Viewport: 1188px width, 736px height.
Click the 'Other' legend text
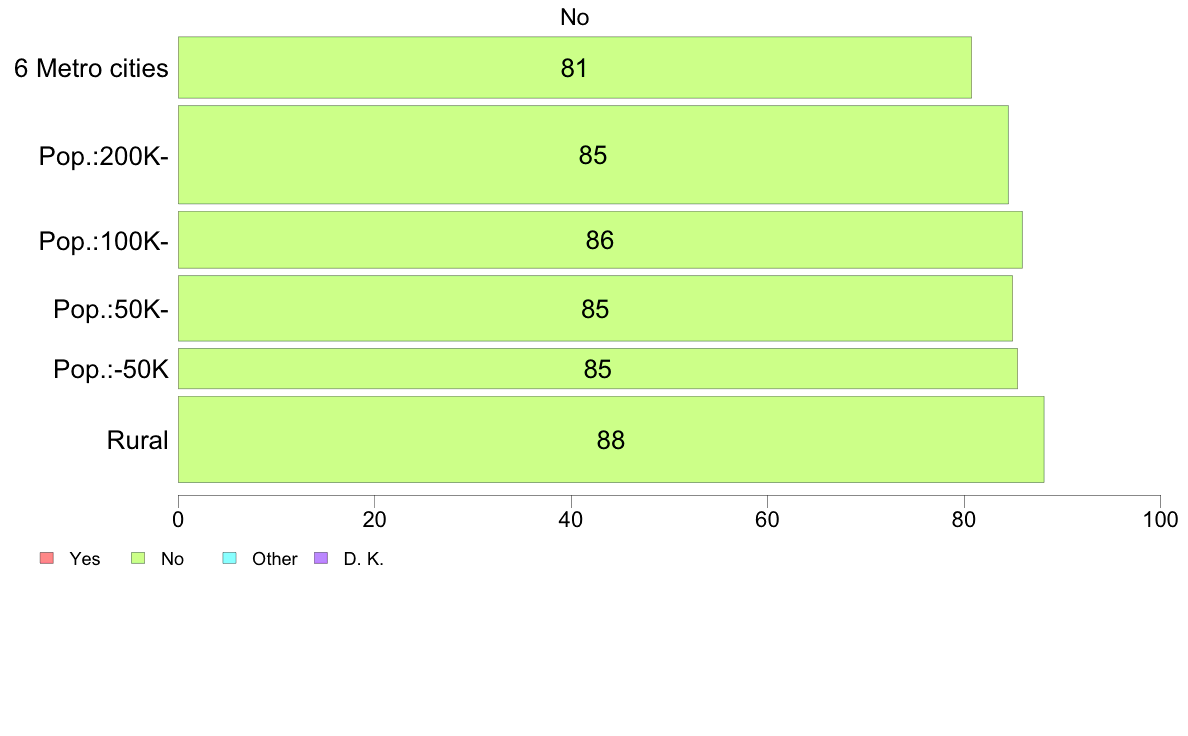(x=274, y=559)
